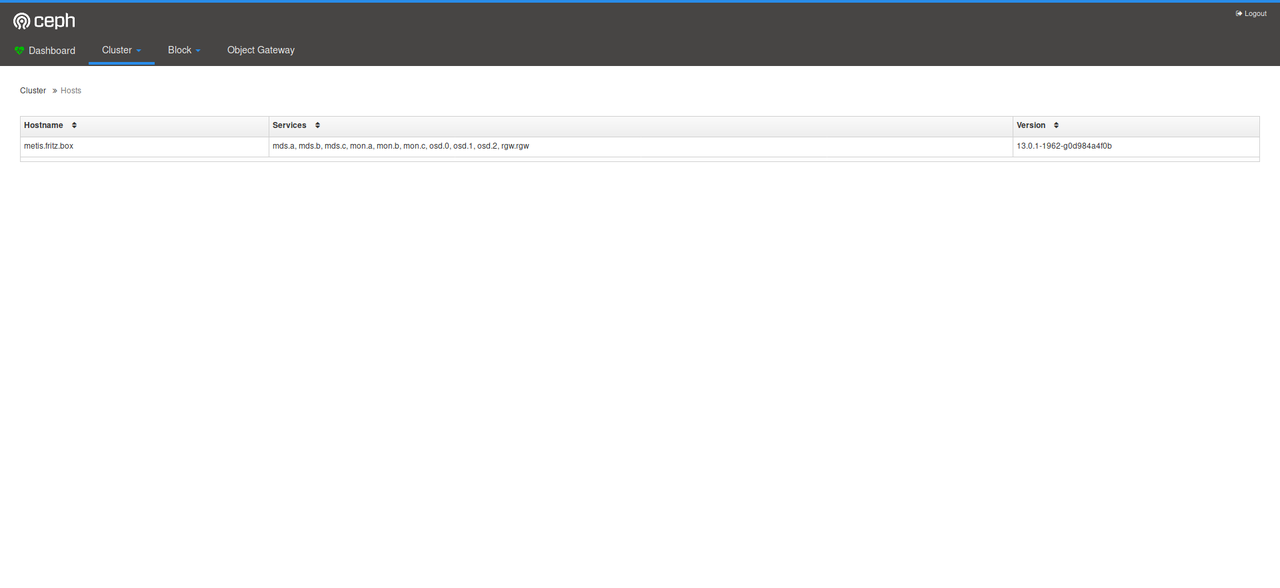Open the Block menu label
Image resolution: width=1280 pixels, height=588 pixels.
[179, 50]
